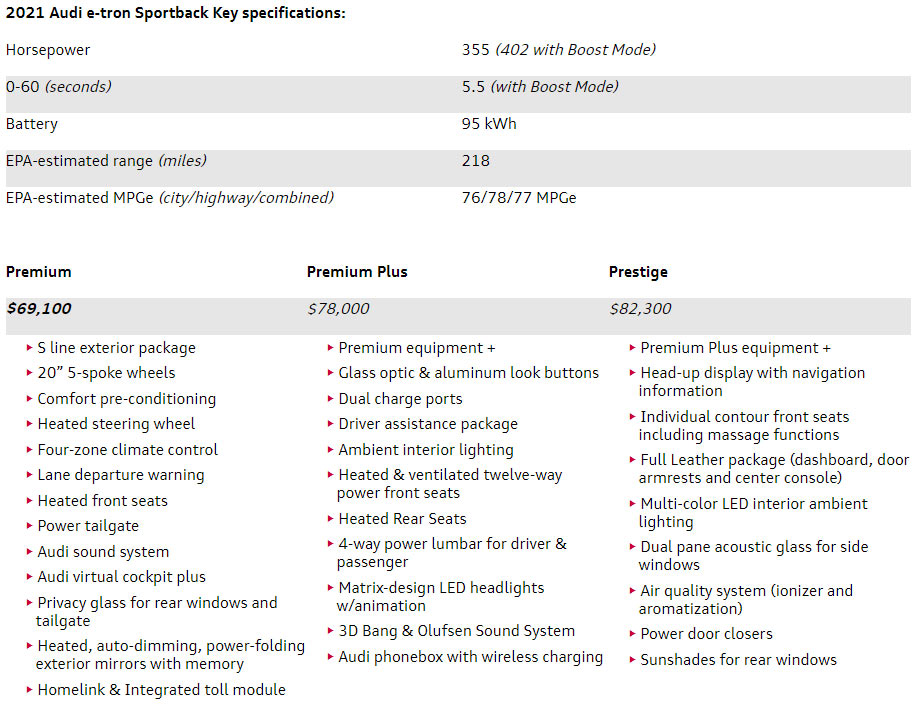918x706 pixels.
Task: Click the bullet next to Power tailgate
Action: click(29, 526)
